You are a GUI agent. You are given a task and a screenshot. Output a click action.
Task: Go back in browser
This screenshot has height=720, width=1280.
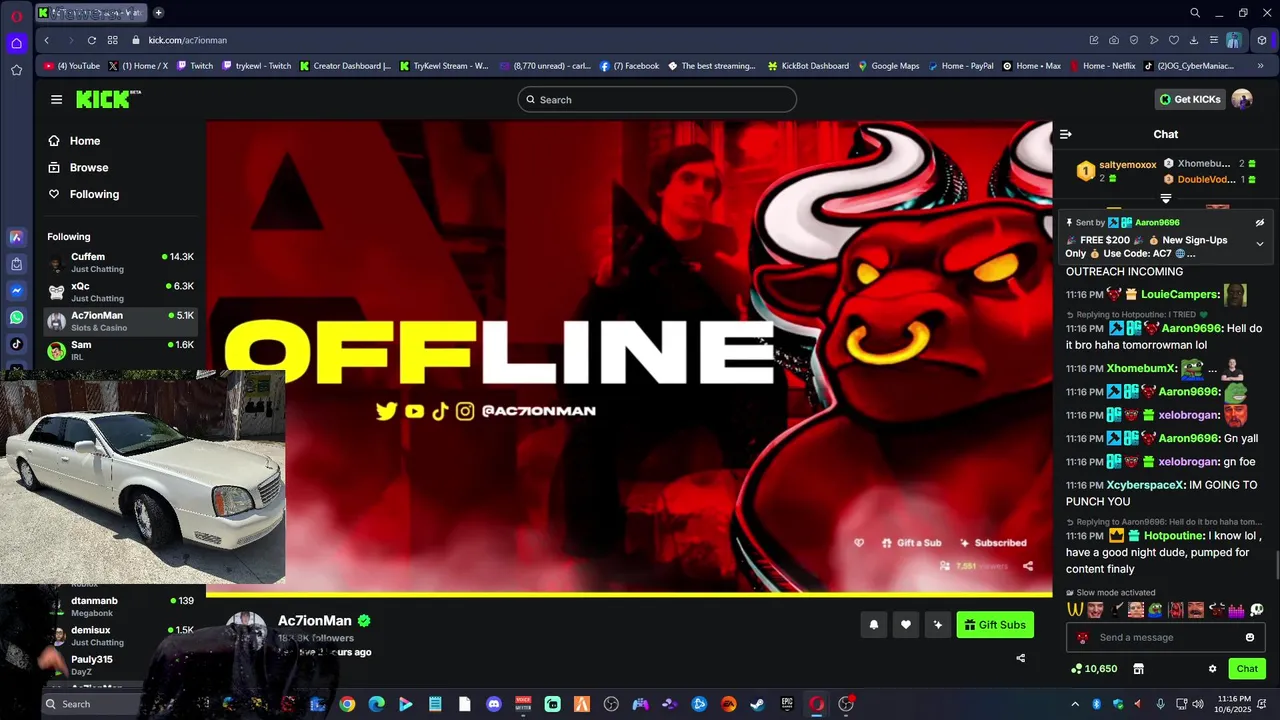[x=47, y=40]
